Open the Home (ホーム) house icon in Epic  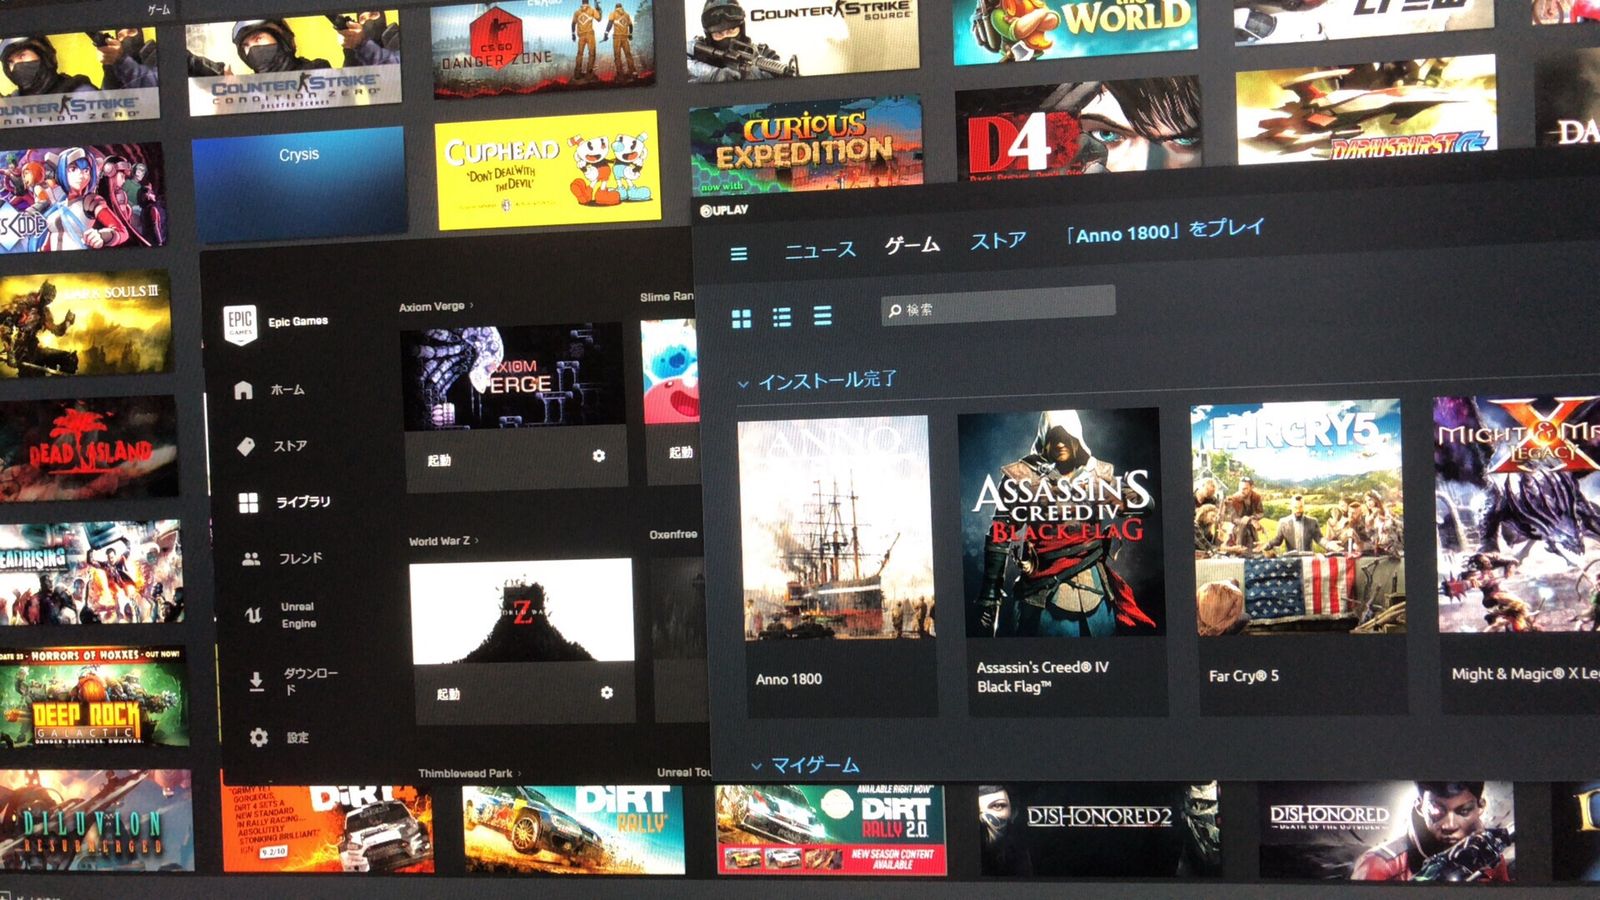point(243,390)
